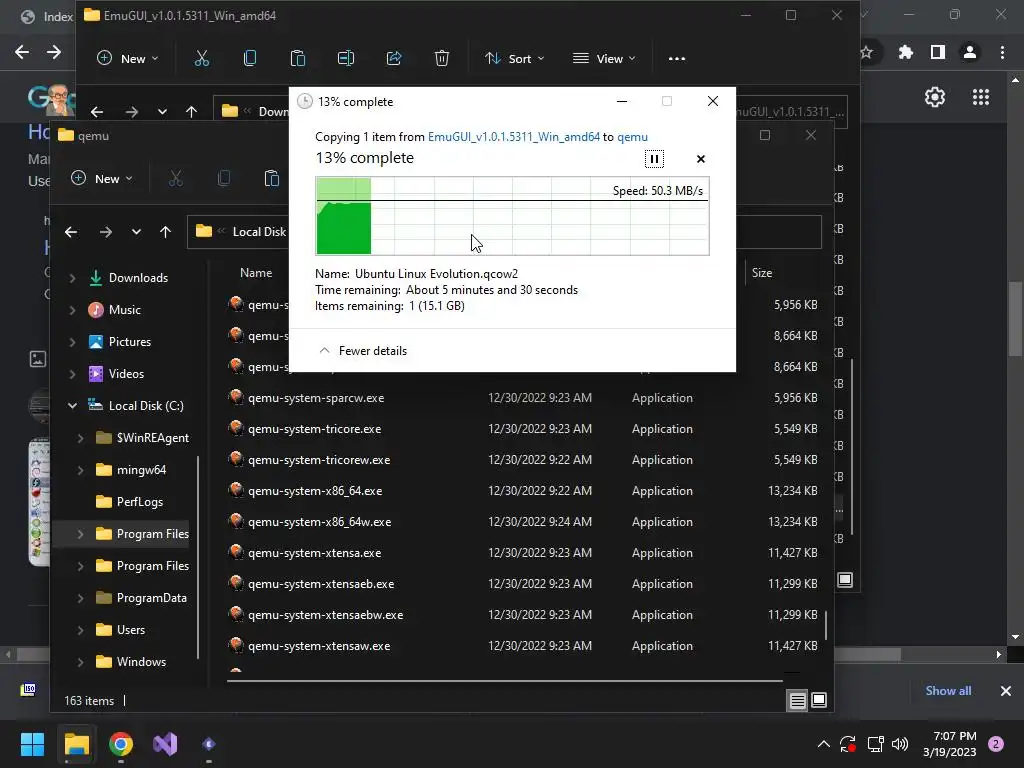The image size is (1024, 768).
Task: Expand the ProgramData folder
Action: (x=80, y=598)
